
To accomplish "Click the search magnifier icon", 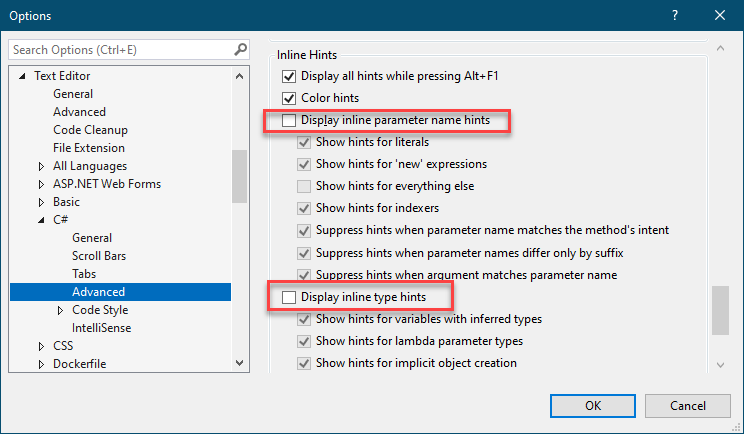I will click(241, 49).
